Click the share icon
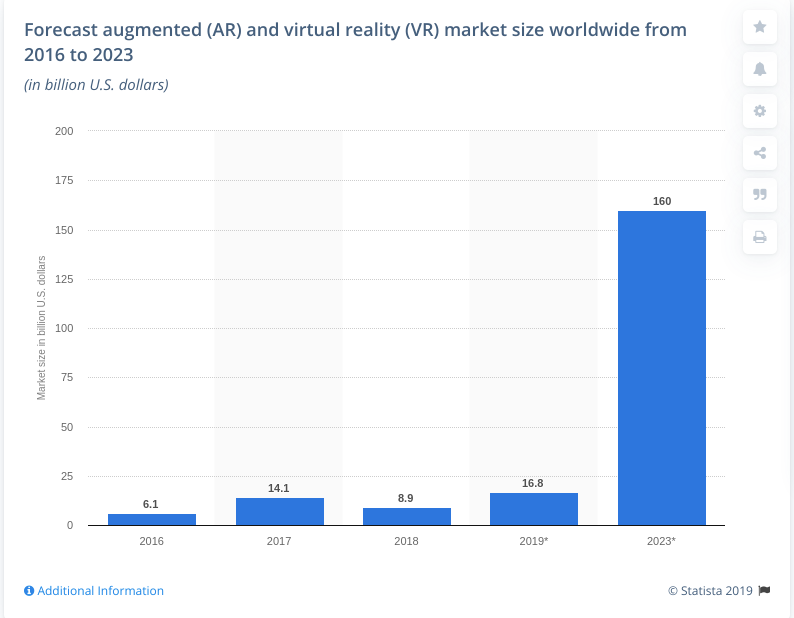Image resolution: width=794 pixels, height=618 pixels. 760,153
